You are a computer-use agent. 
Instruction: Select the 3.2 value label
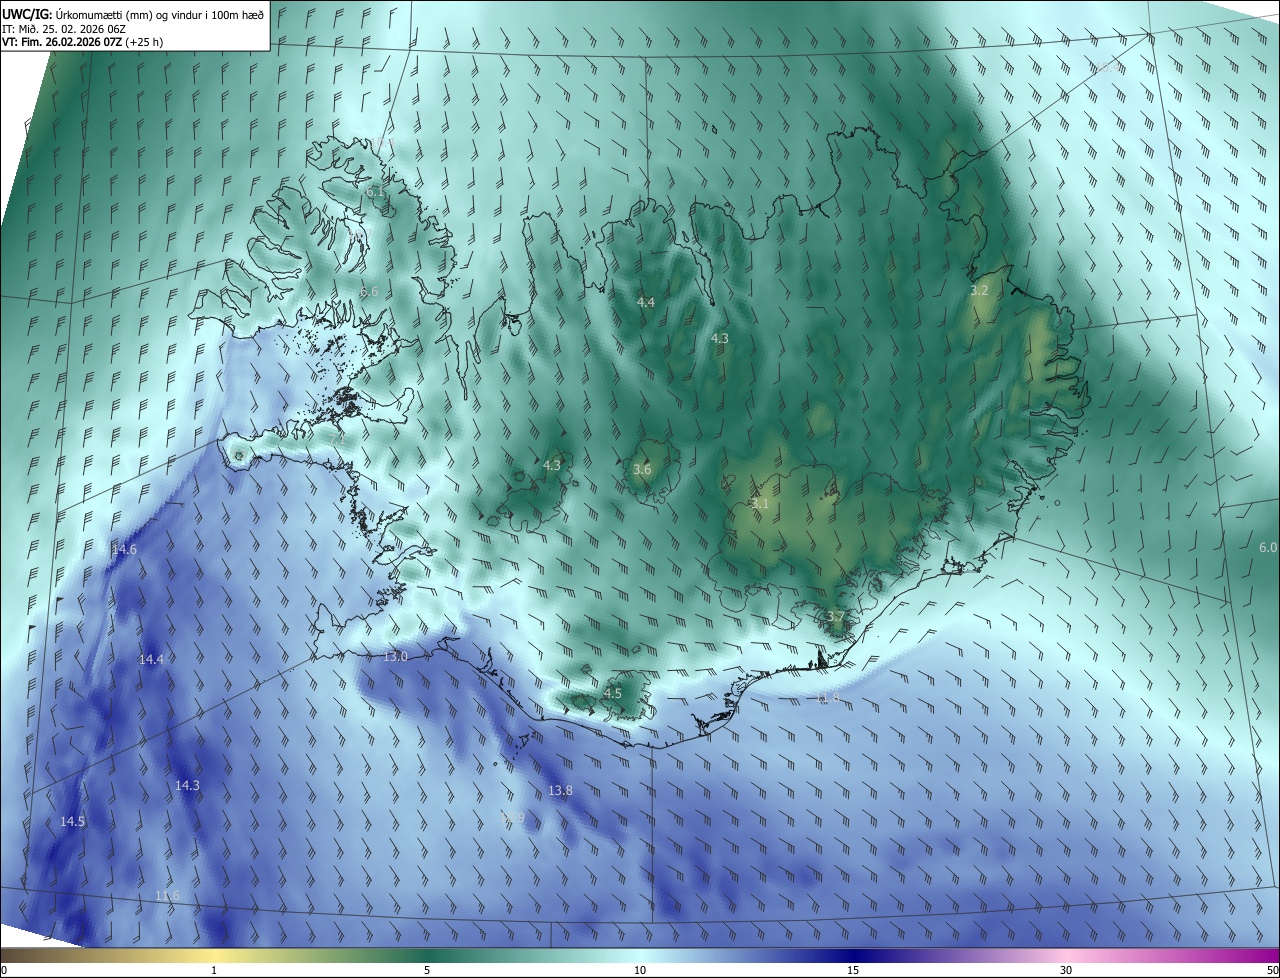[979, 290]
